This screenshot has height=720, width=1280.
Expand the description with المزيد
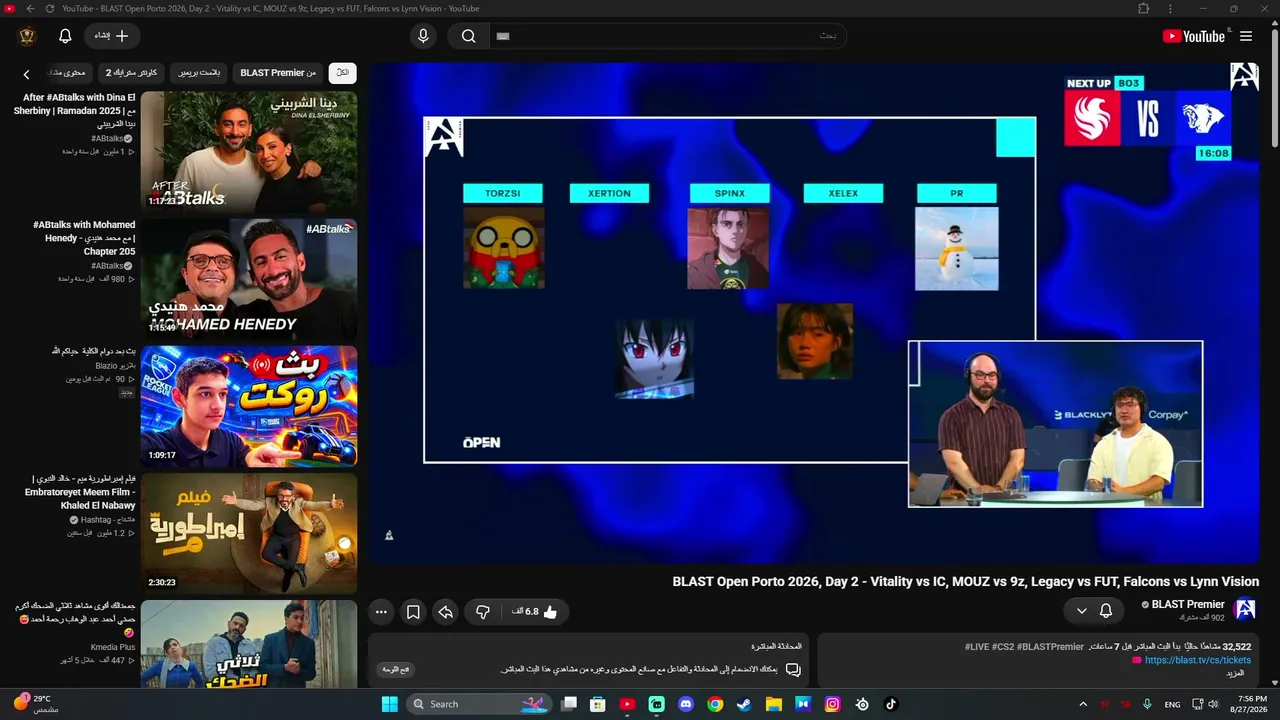tap(1235, 673)
